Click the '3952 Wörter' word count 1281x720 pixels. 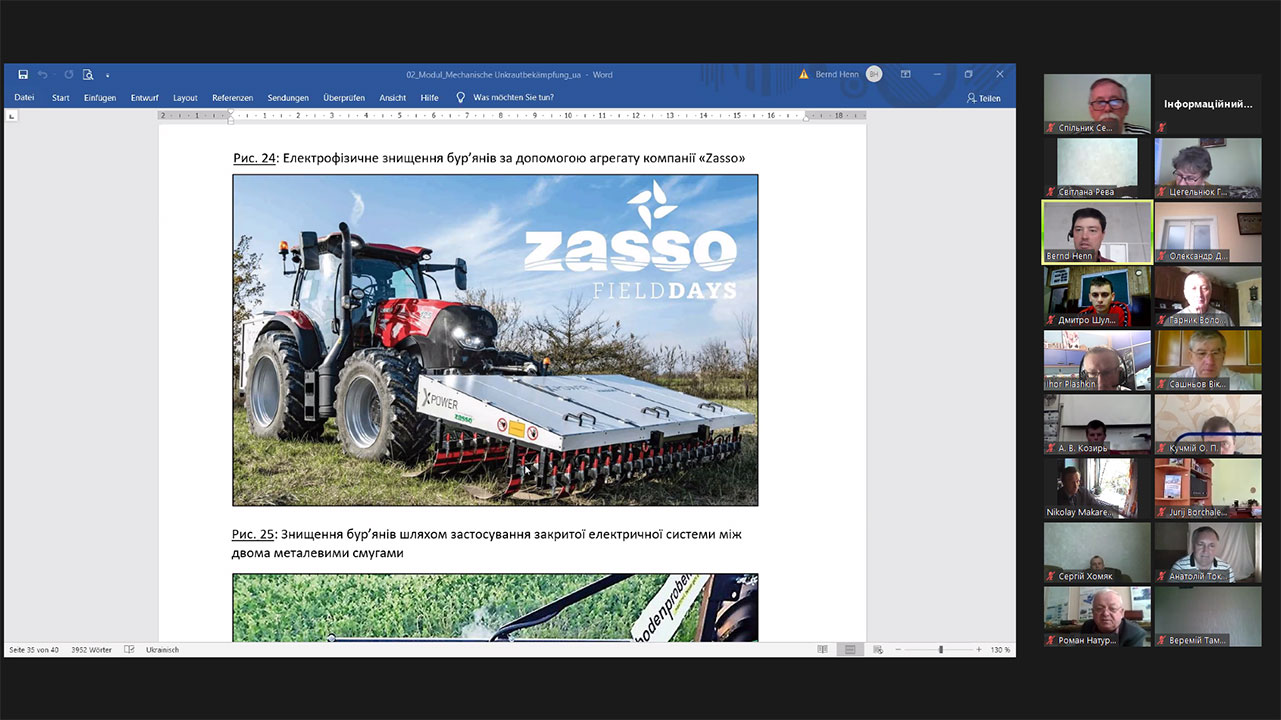91,650
